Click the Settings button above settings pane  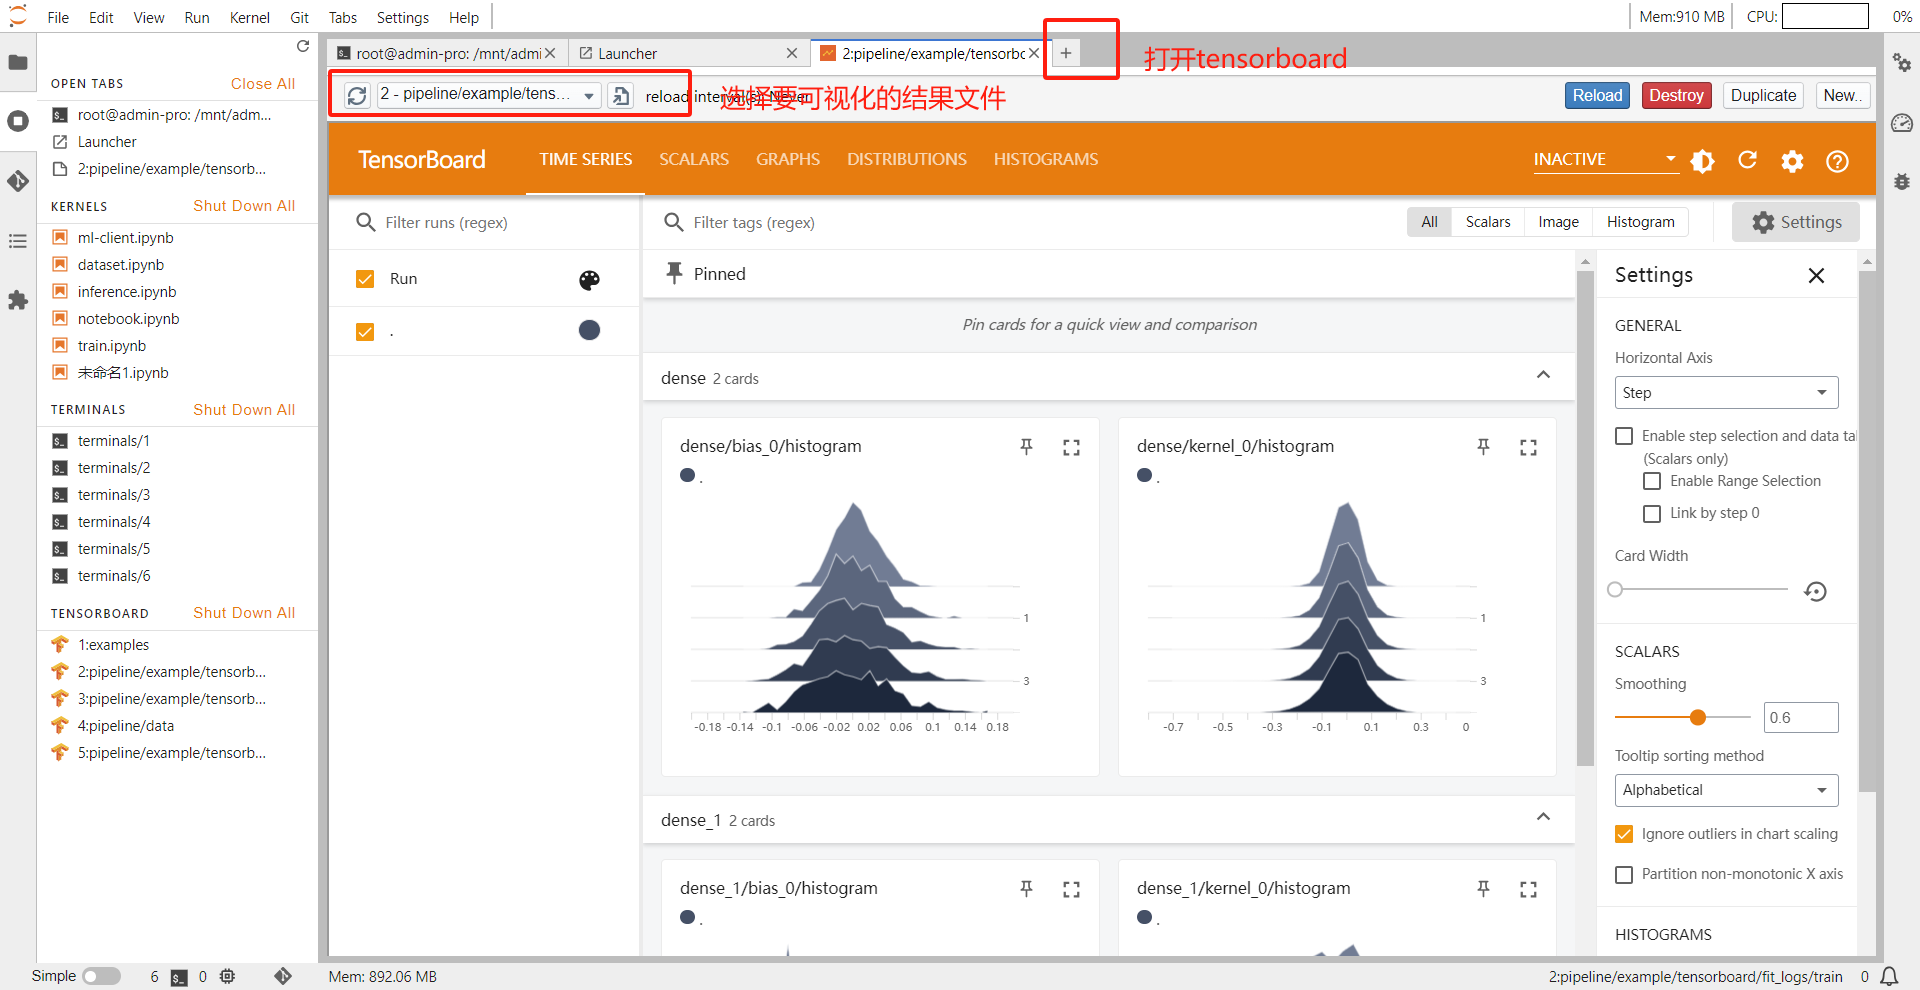click(x=1796, y=222)
